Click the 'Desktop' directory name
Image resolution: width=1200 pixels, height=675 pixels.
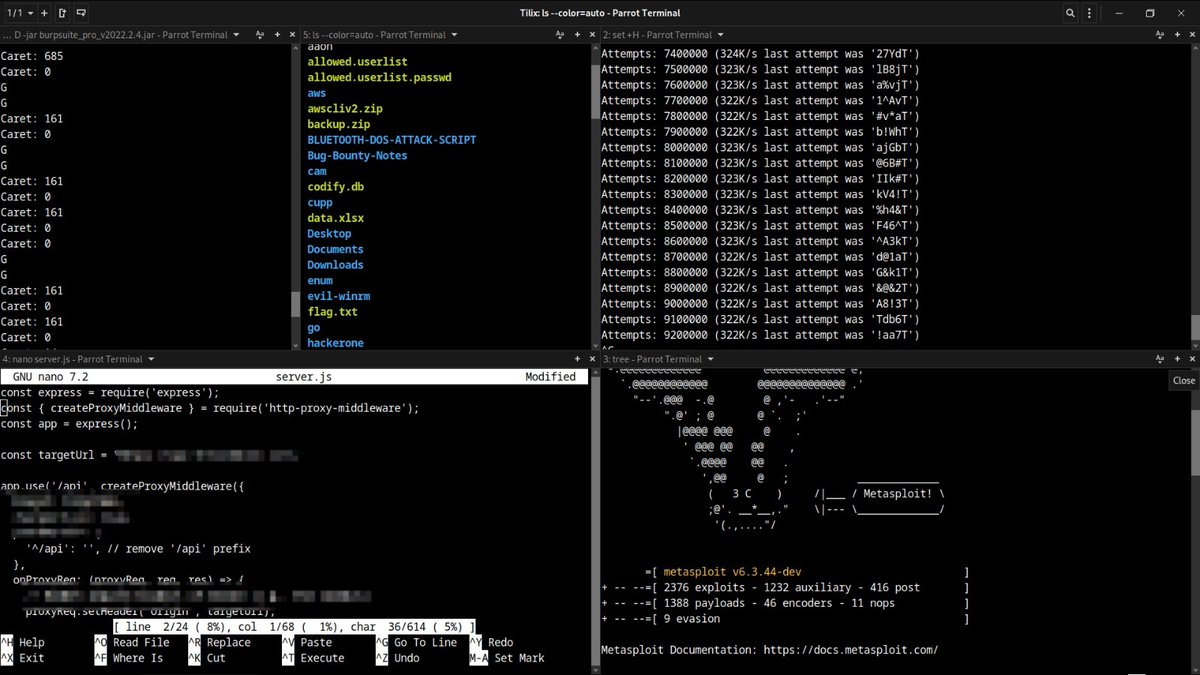pos(329,233)
